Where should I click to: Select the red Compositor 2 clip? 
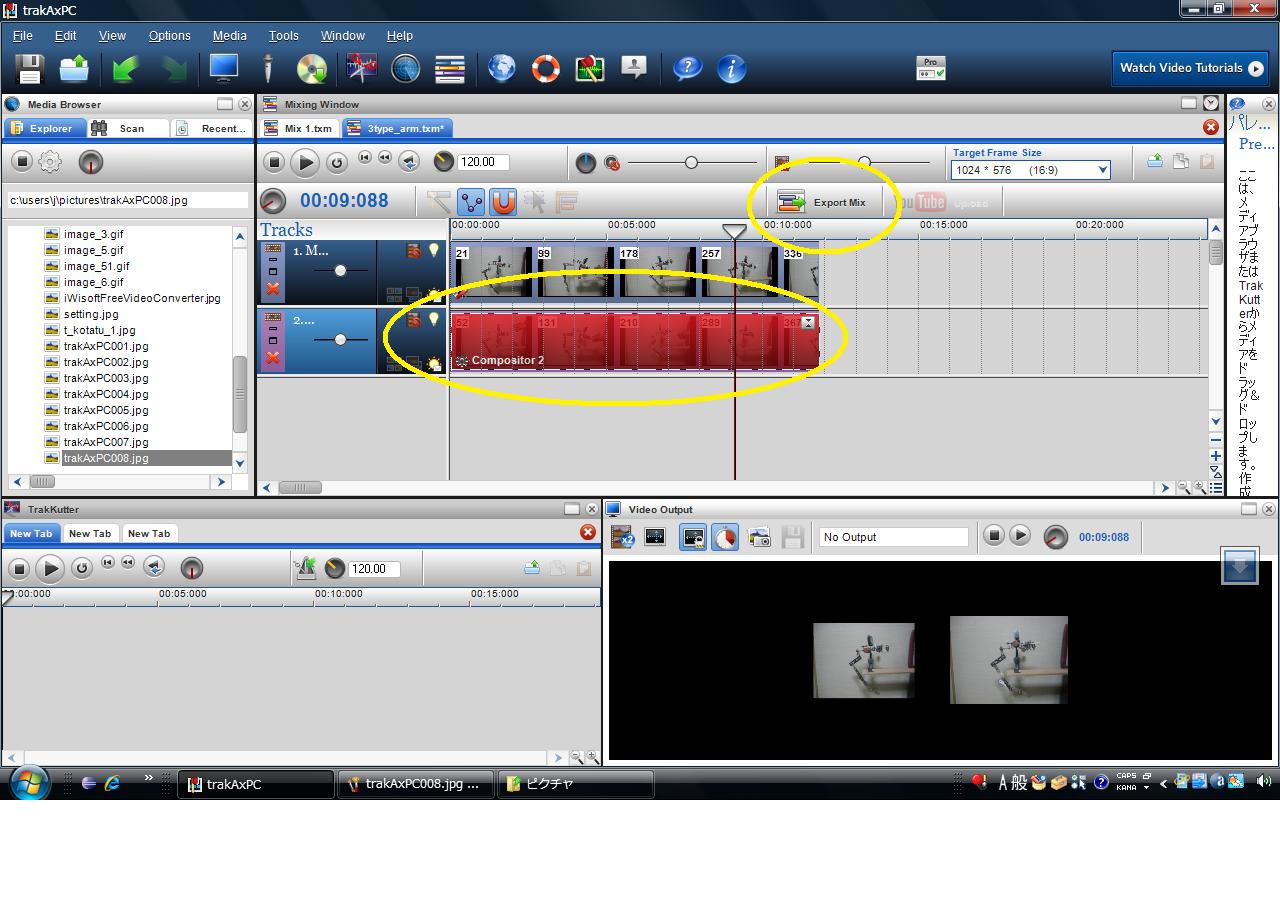(635, 341)
